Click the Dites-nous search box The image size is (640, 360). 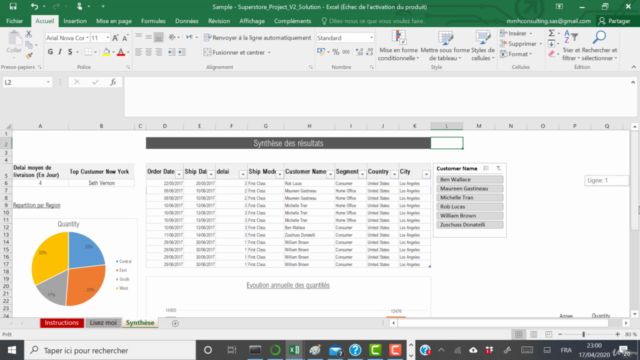(x=373, y=21)
